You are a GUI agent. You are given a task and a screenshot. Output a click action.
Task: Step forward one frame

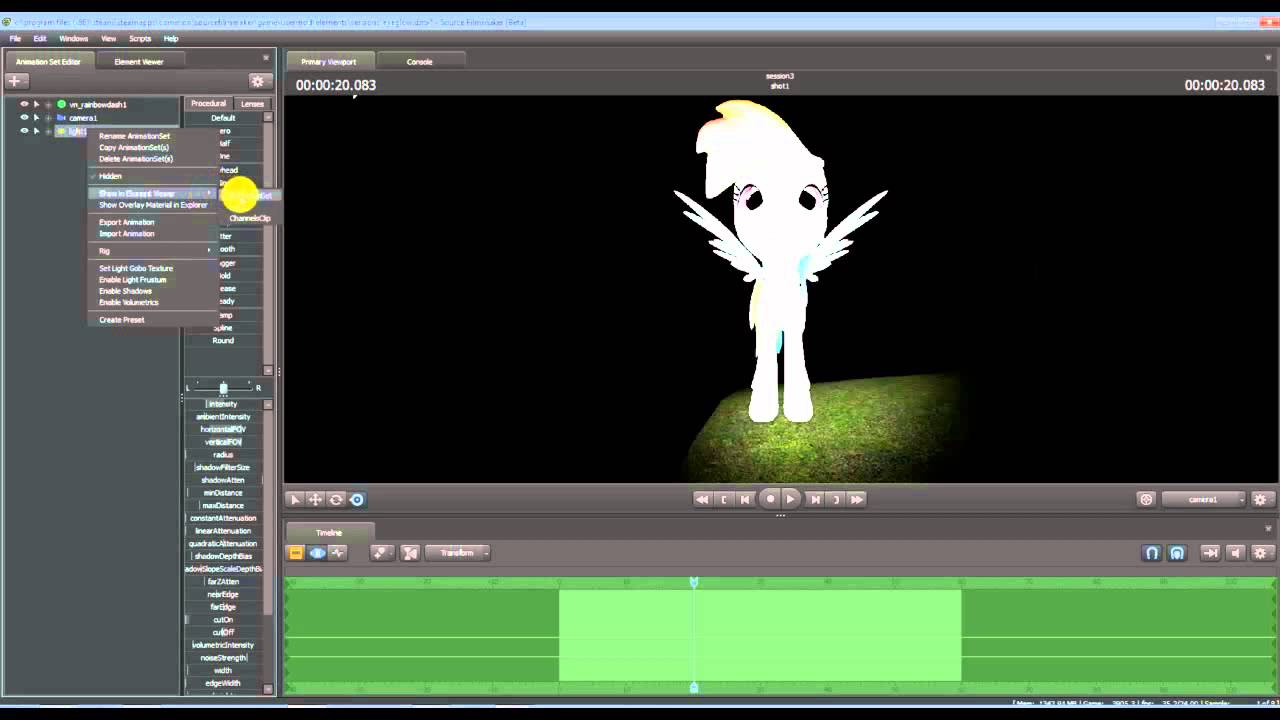(x=815, y=499)
